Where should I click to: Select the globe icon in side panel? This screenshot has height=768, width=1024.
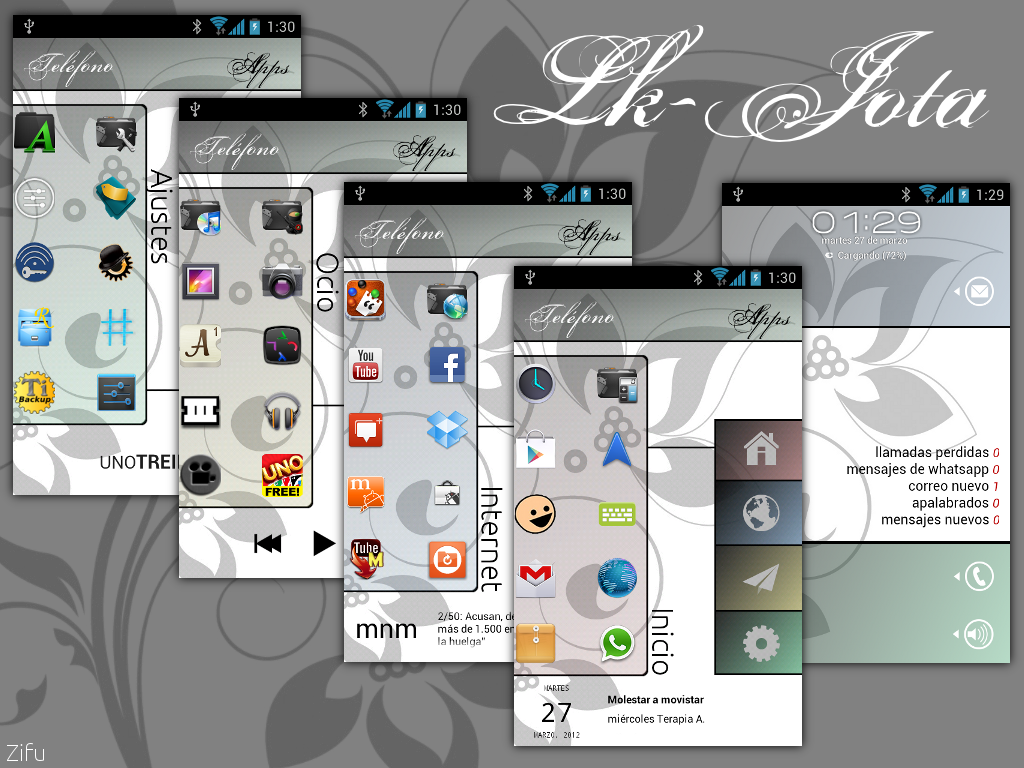(x=760, y=513)
